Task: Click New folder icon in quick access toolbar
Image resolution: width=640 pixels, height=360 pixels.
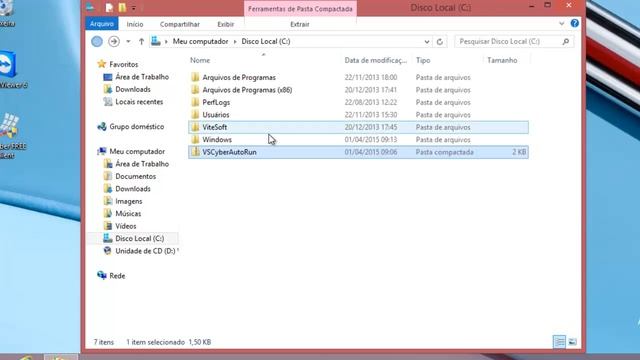Action: [x=122, y=7]
